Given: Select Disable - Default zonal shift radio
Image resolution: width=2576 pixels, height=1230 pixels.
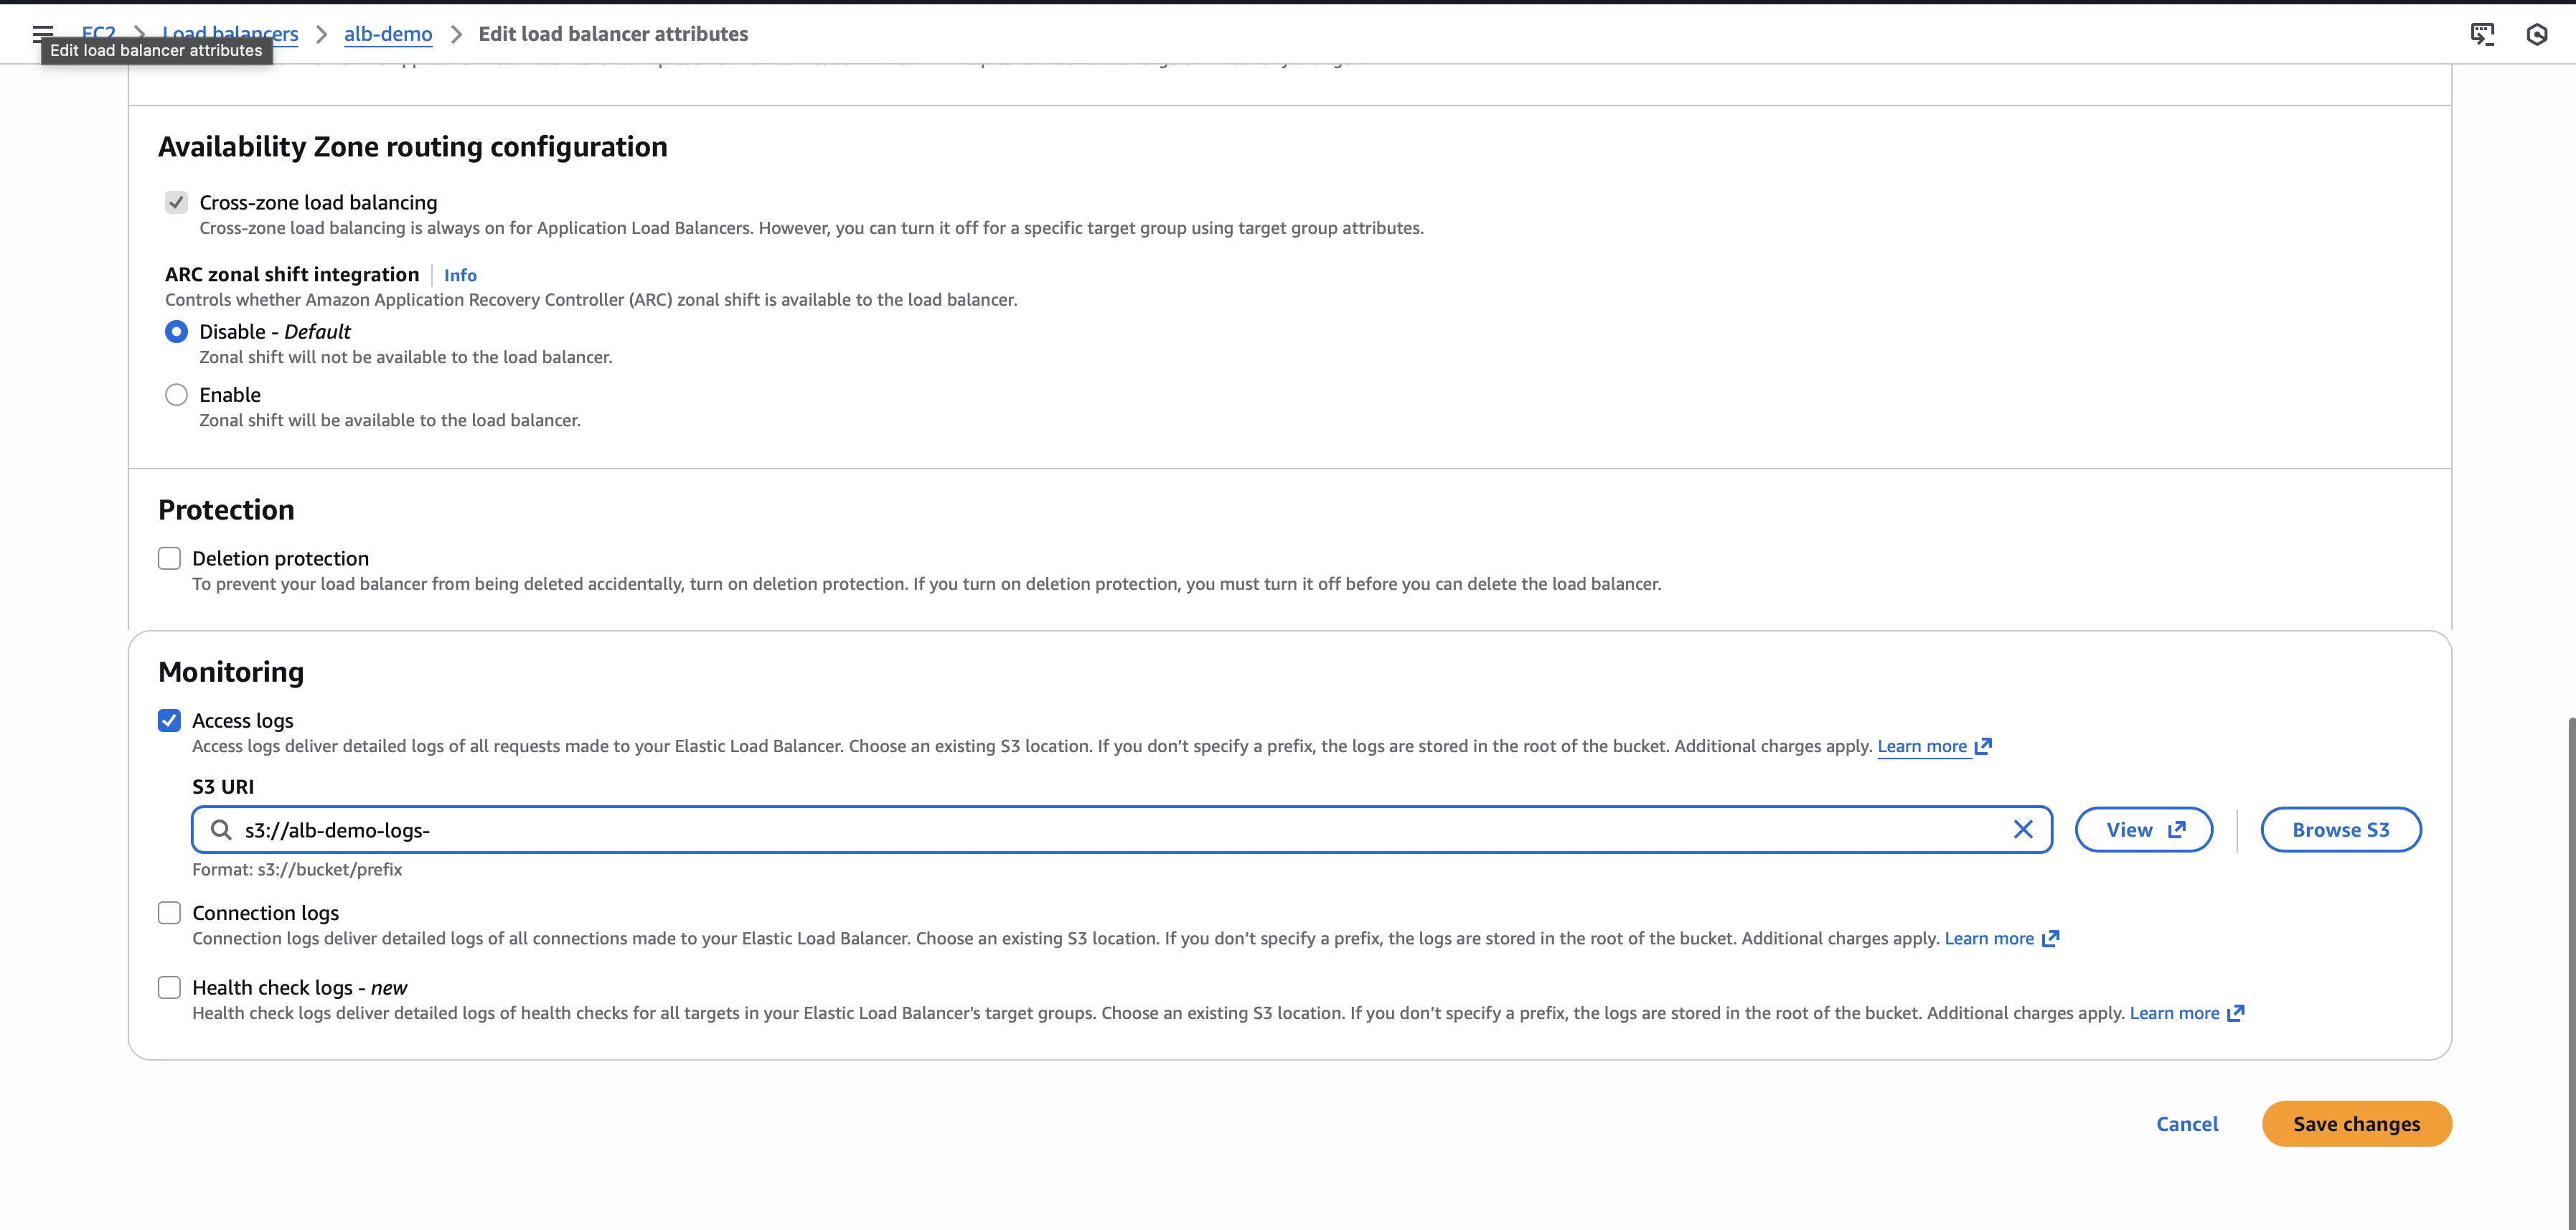Looking at the screenshot, I should [176, 332].
